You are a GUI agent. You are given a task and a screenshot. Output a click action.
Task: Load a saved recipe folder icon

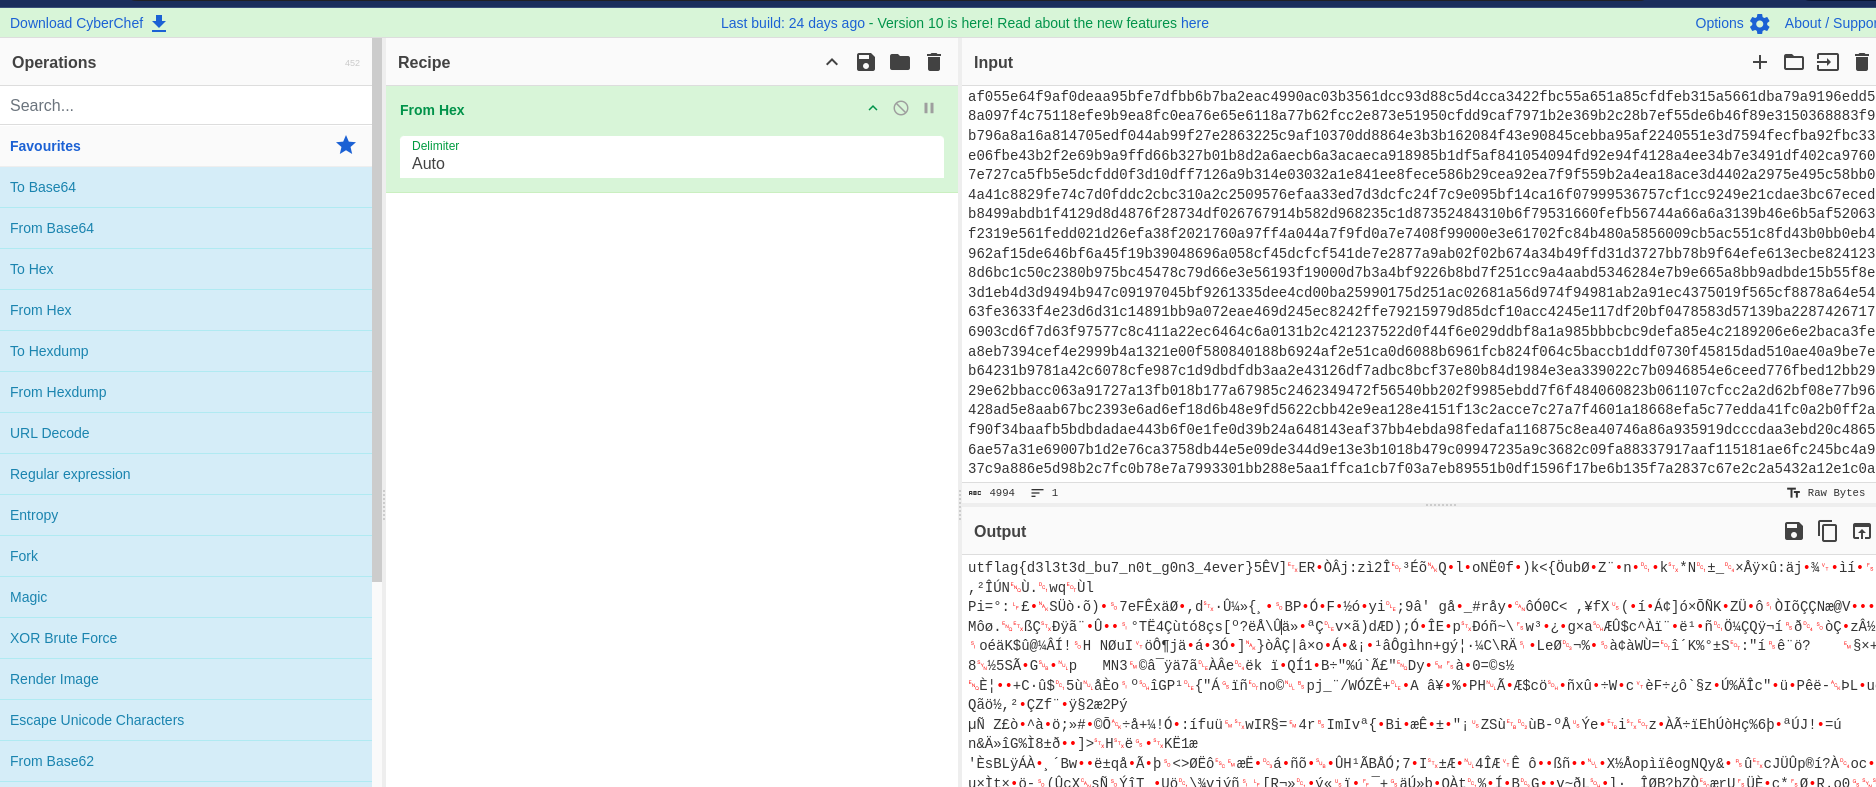click(x=900, y=62)
